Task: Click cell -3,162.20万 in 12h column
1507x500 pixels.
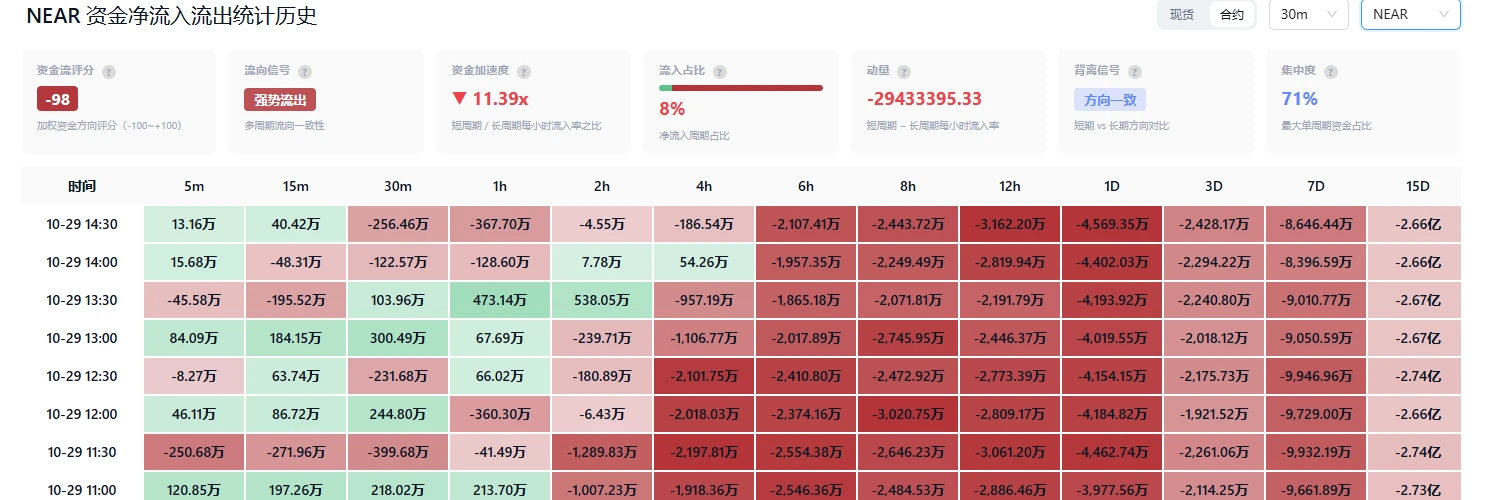Action: [1011, 224]
